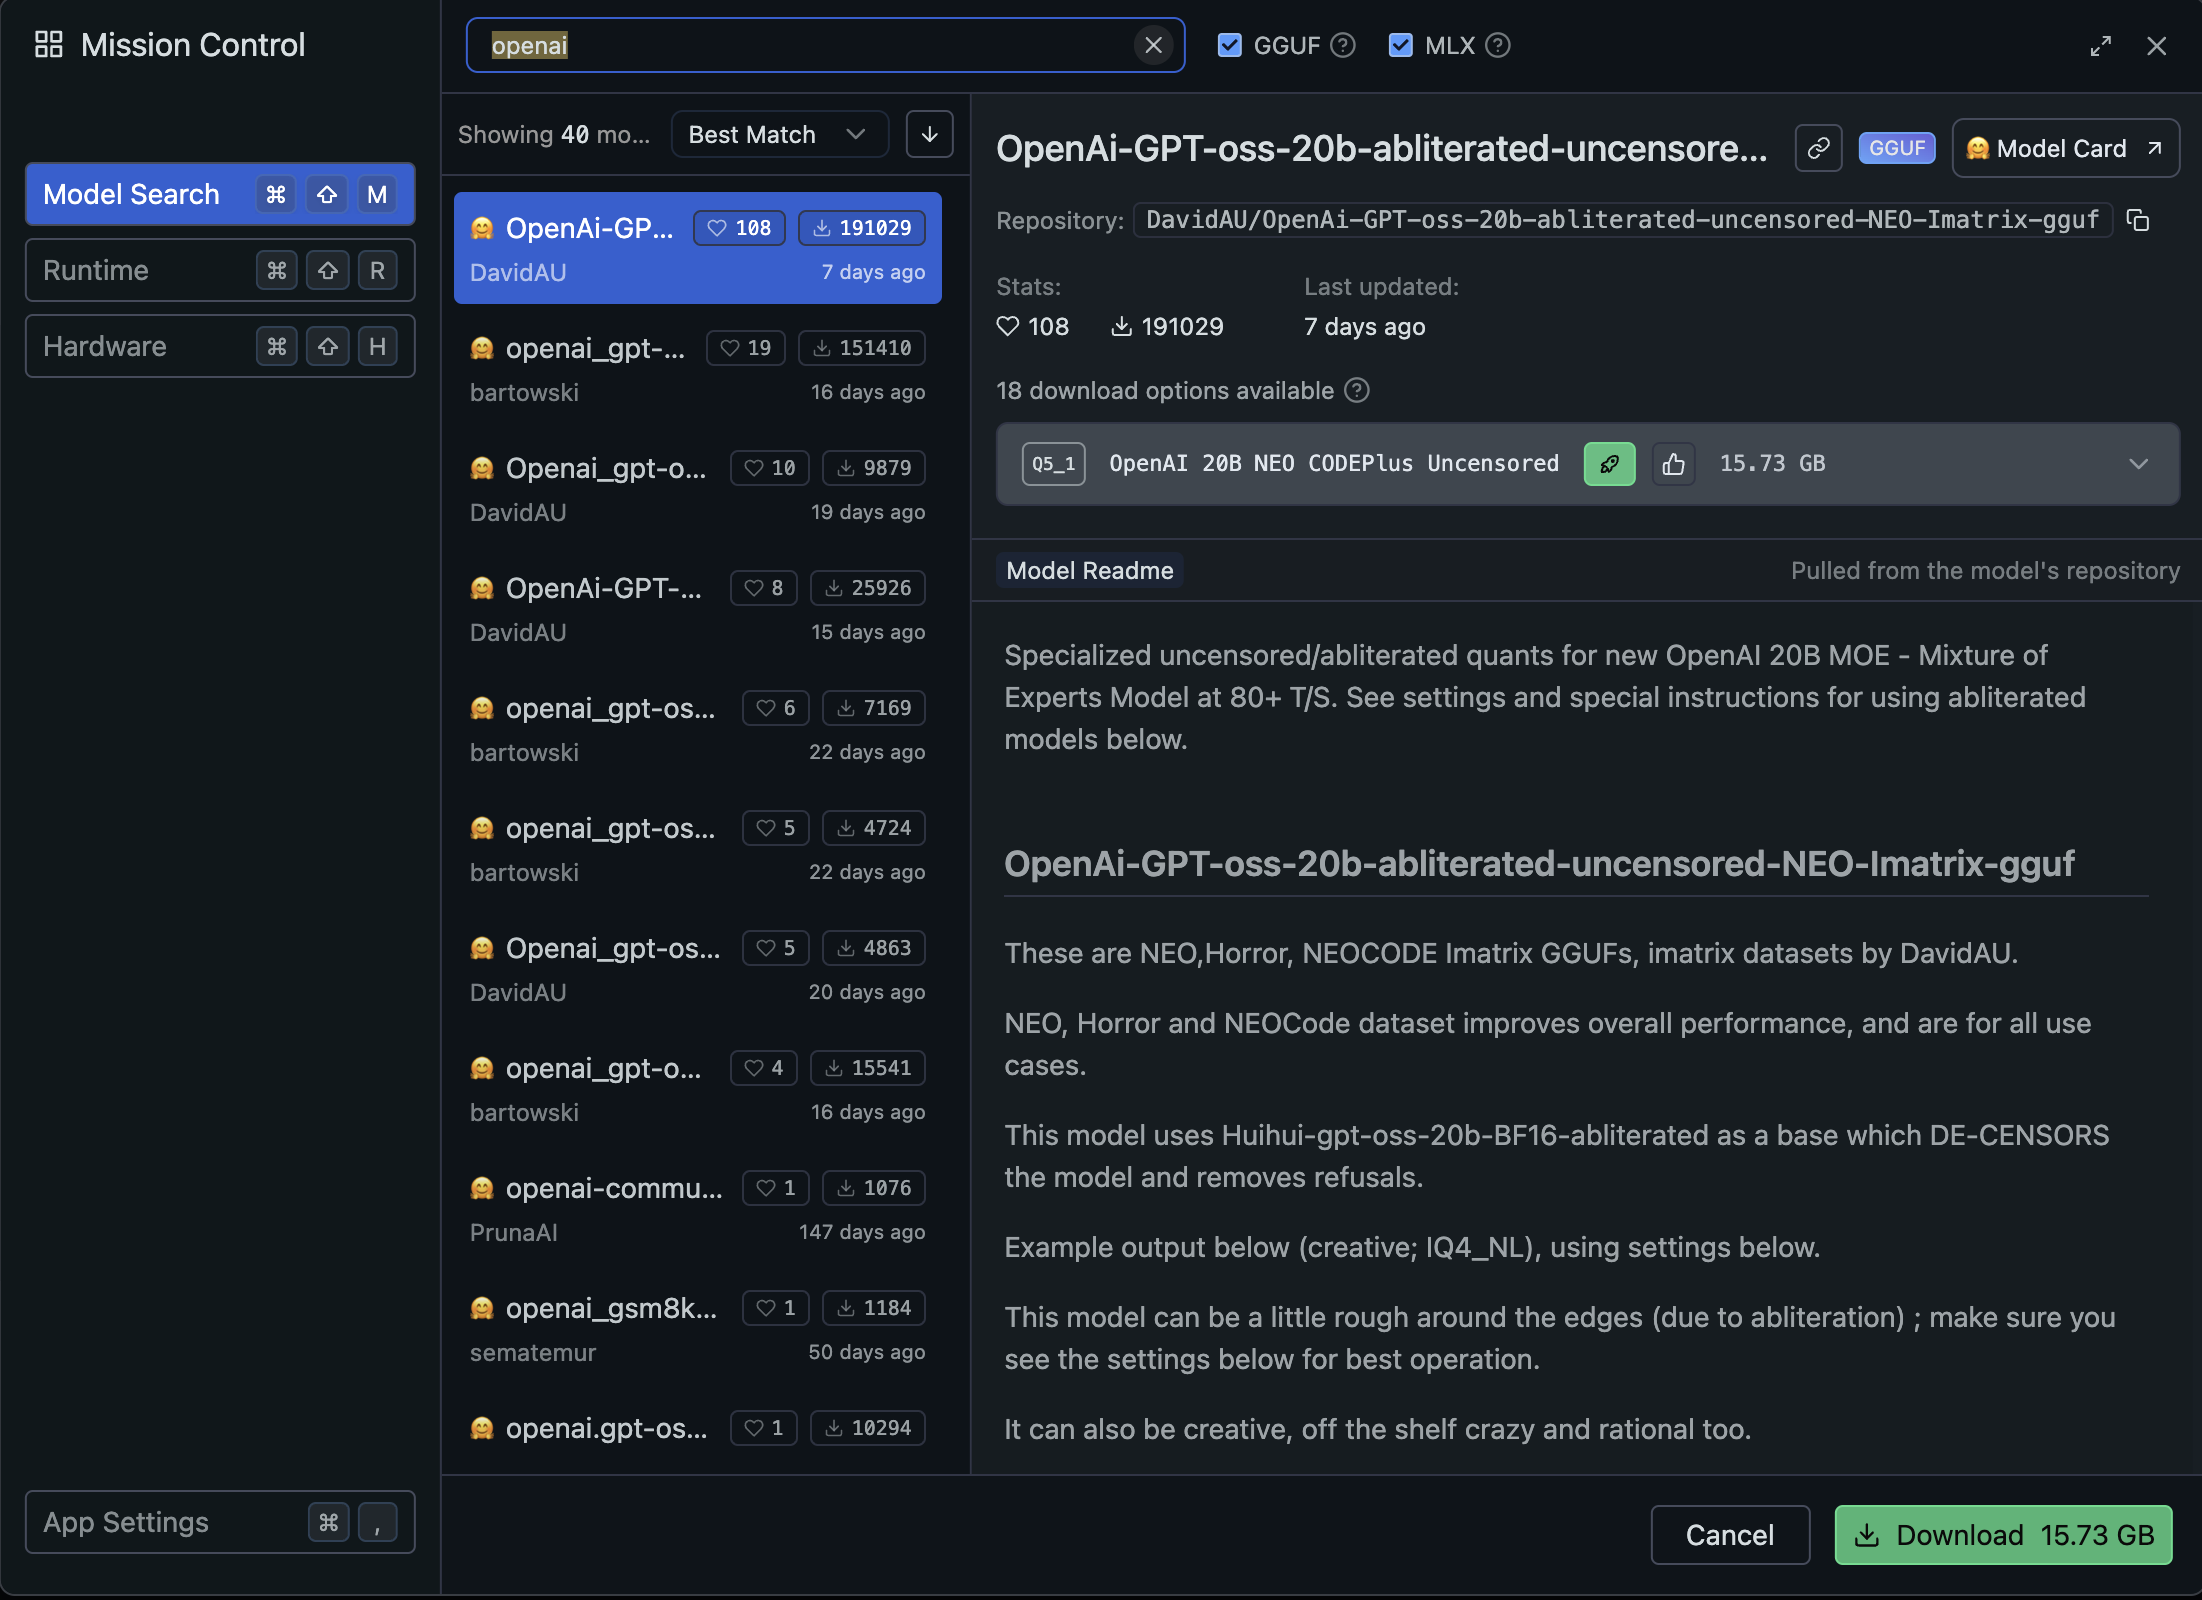Toggle the GGUF format checkbox

1229,45
